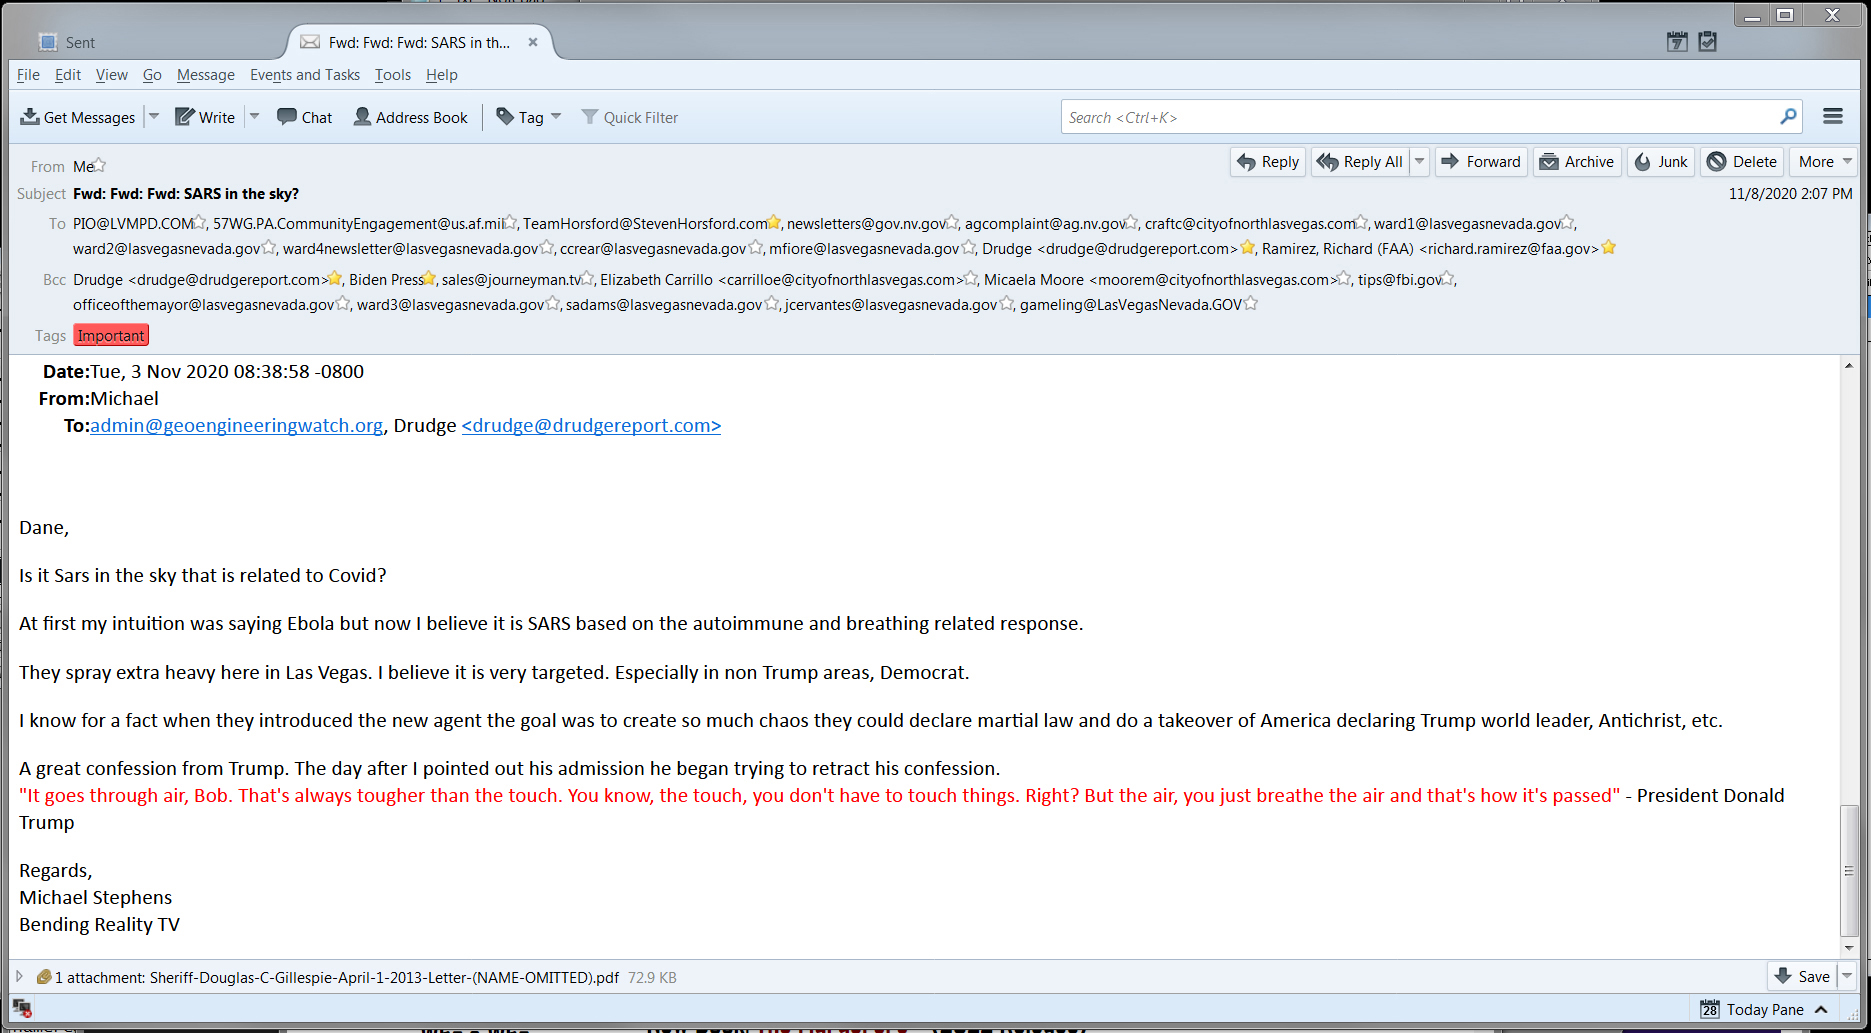Expand the Tag button dropdown

(556, 117)
